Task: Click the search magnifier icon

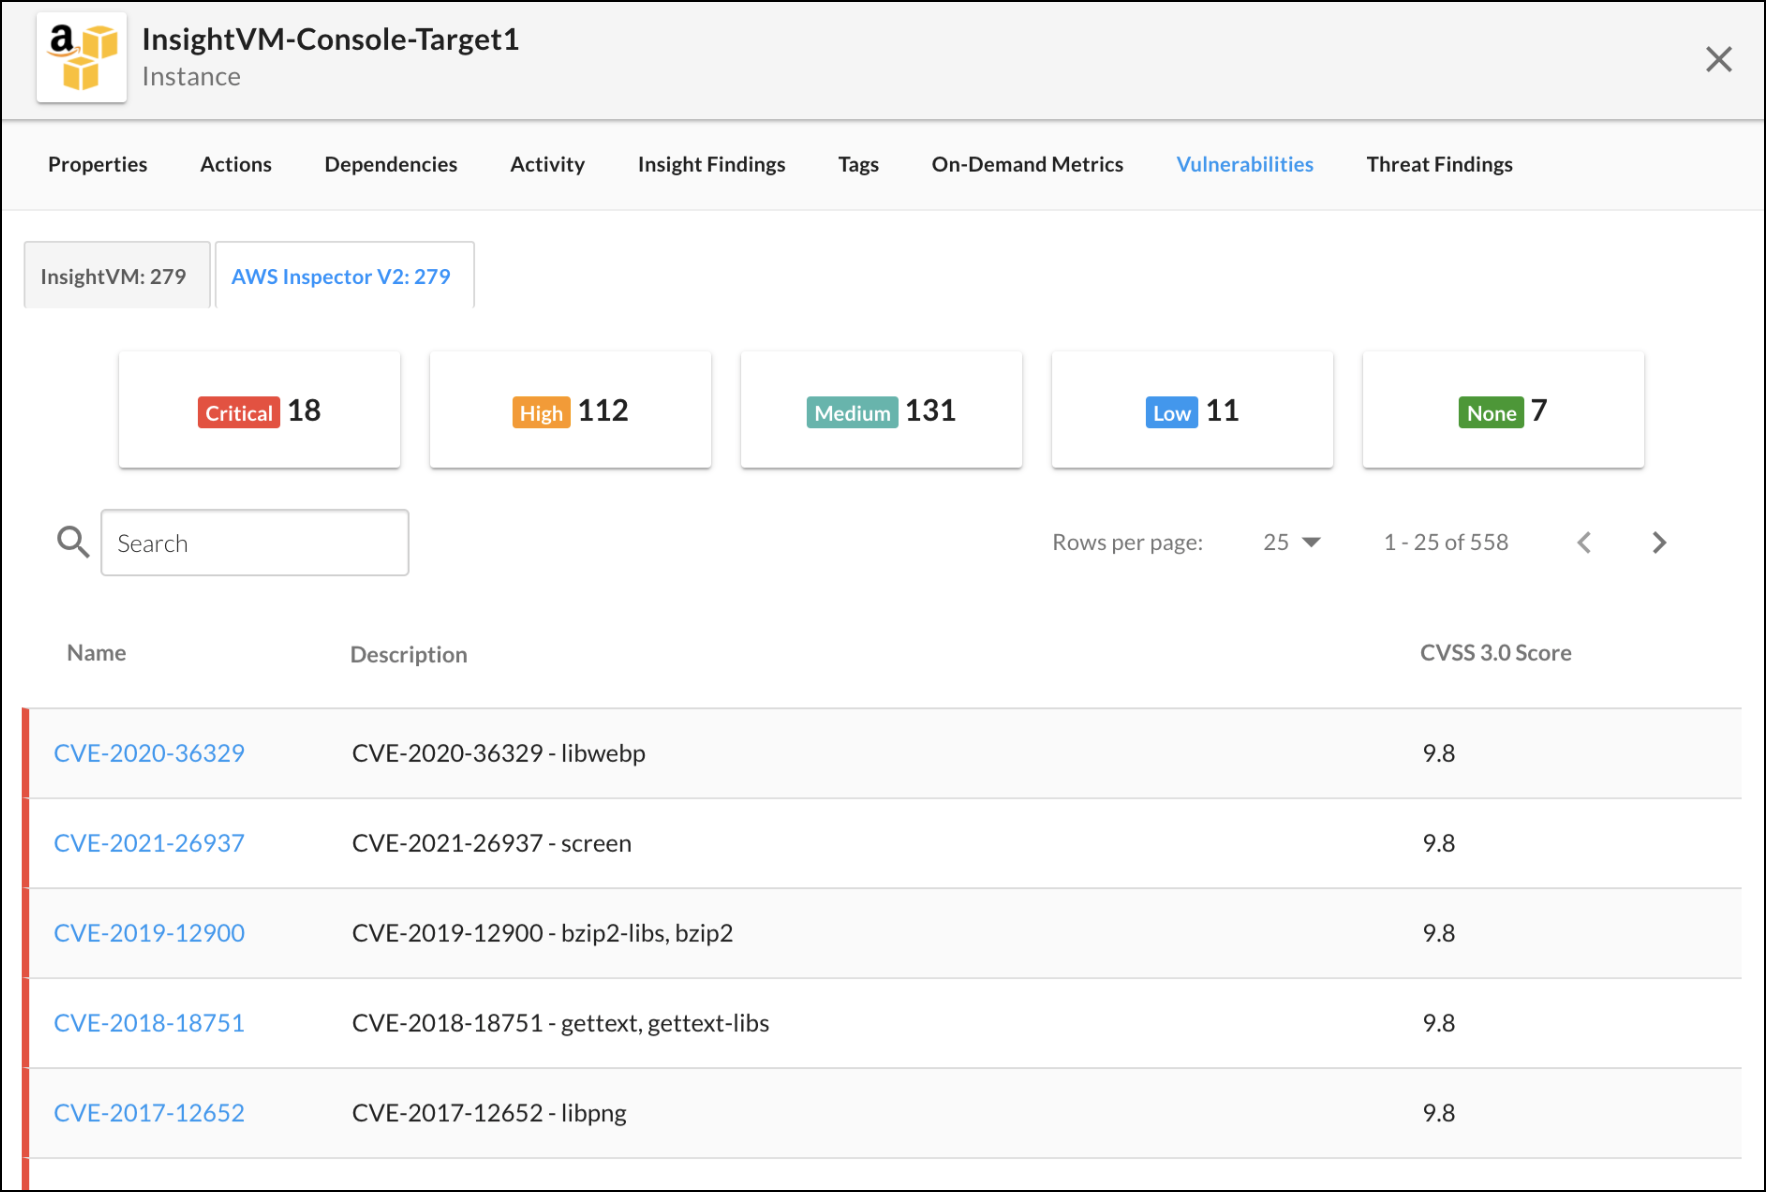Action: pos(73,542)
